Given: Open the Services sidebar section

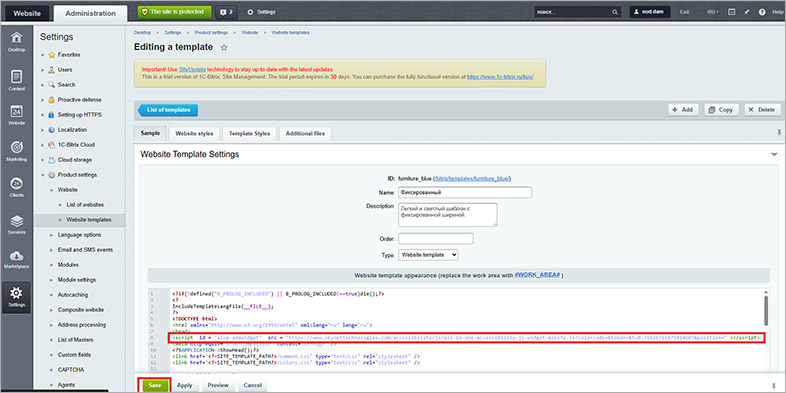Looking at the screenshot, I should coord(17,225).
